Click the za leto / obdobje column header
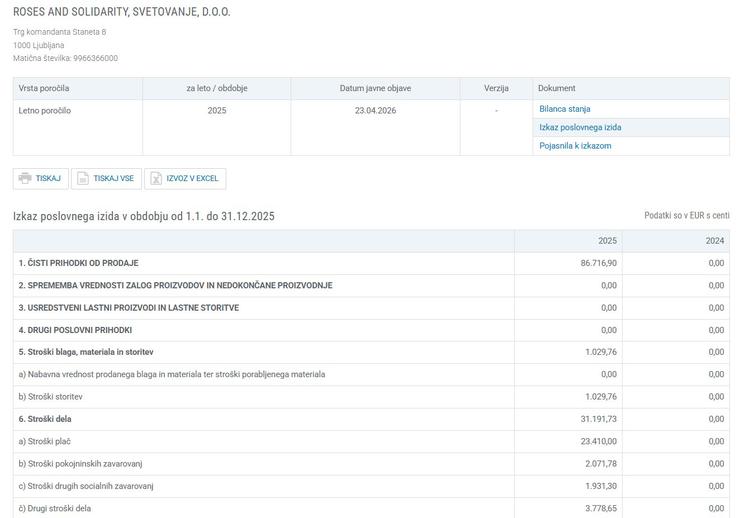Viewport: 736px width, 518px height. (x=217, y=88)
